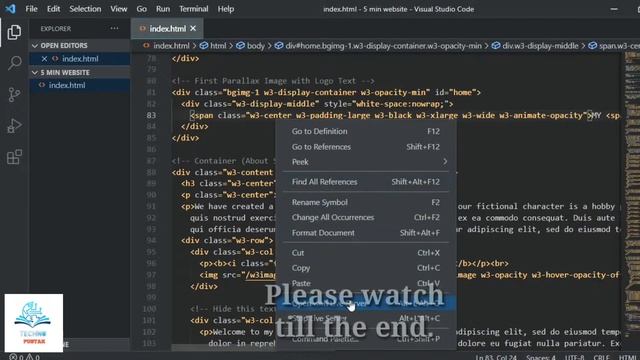Open the Terminal menu
This screenshot has width=640, height=360.
coord(193,9)
